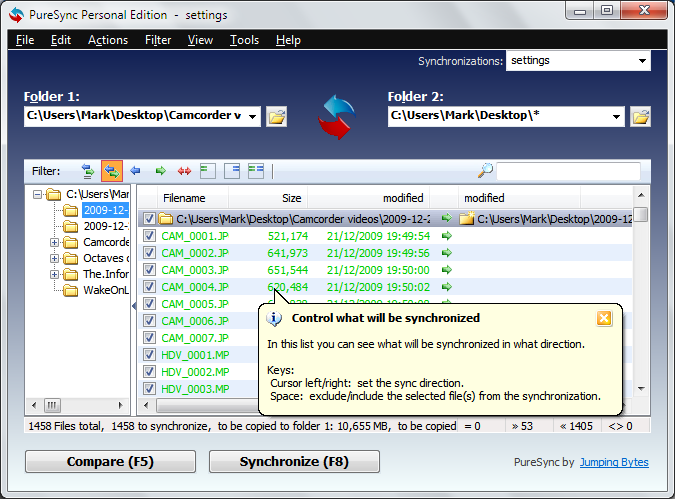Viewport: 675px width, 499px height.
Task: Click into the filter search text box
Action: click(x=568, y=171)
